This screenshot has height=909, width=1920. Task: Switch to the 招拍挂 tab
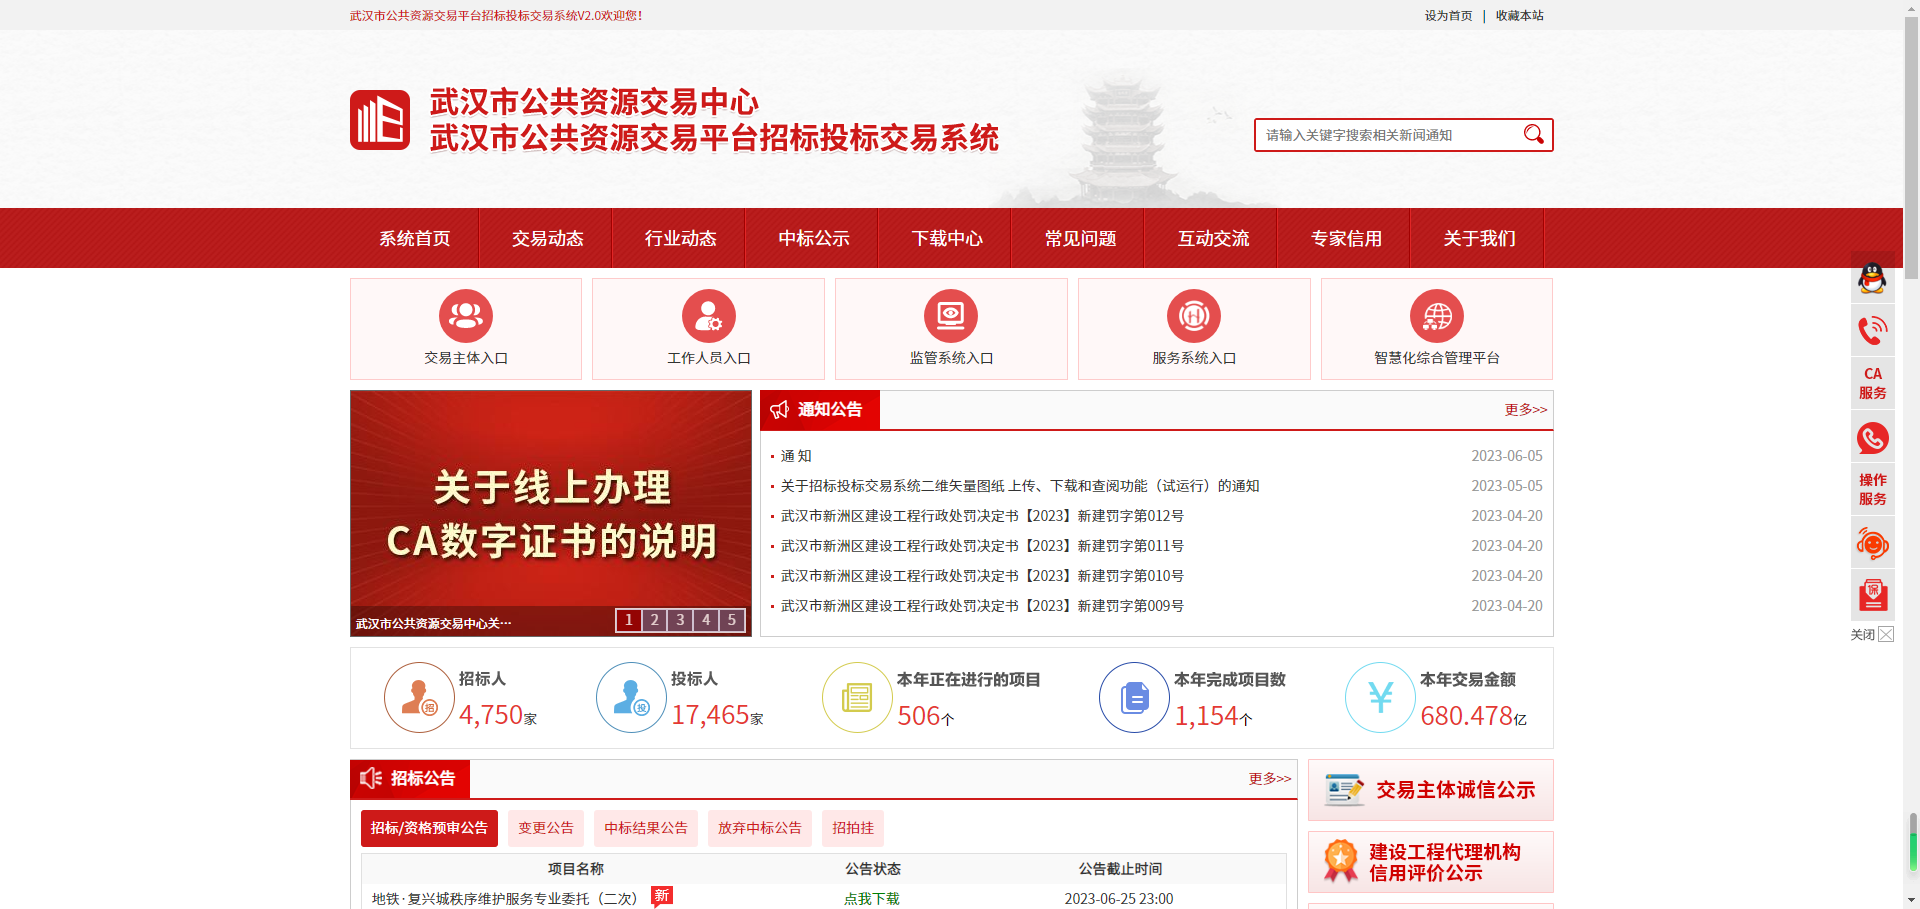point(853,828)
